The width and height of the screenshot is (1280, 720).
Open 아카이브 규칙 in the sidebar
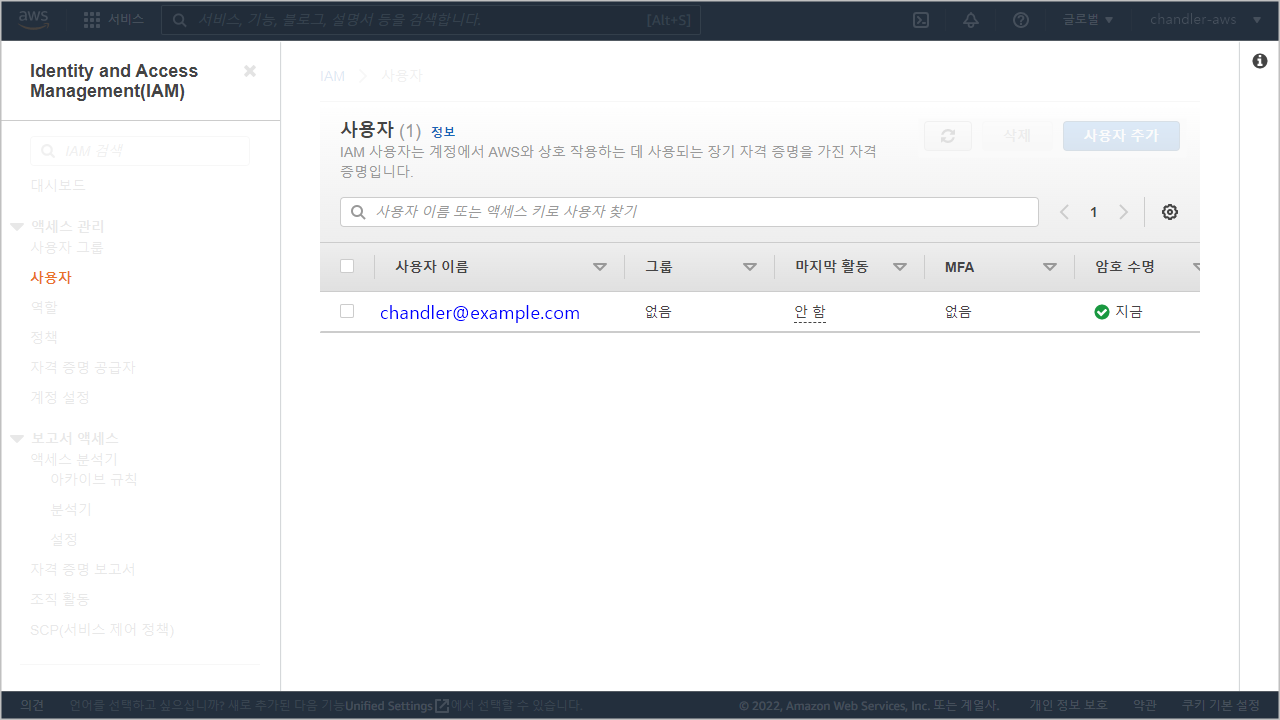tap(94, 479)
